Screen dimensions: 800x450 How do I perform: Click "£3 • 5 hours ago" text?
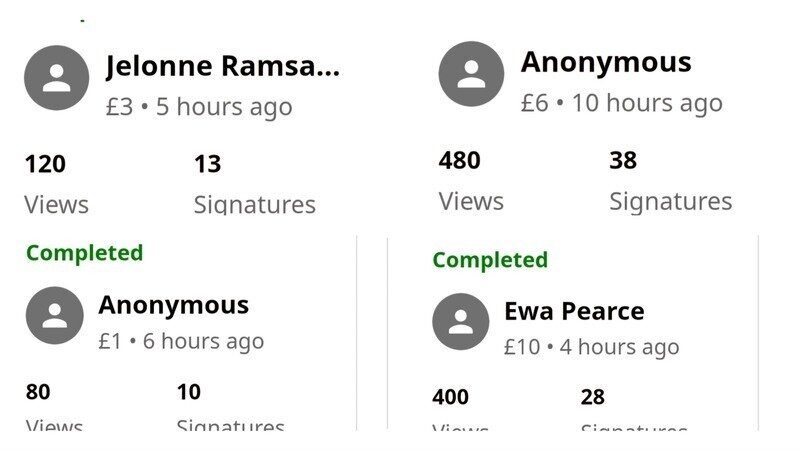click(x=199, y=107)
